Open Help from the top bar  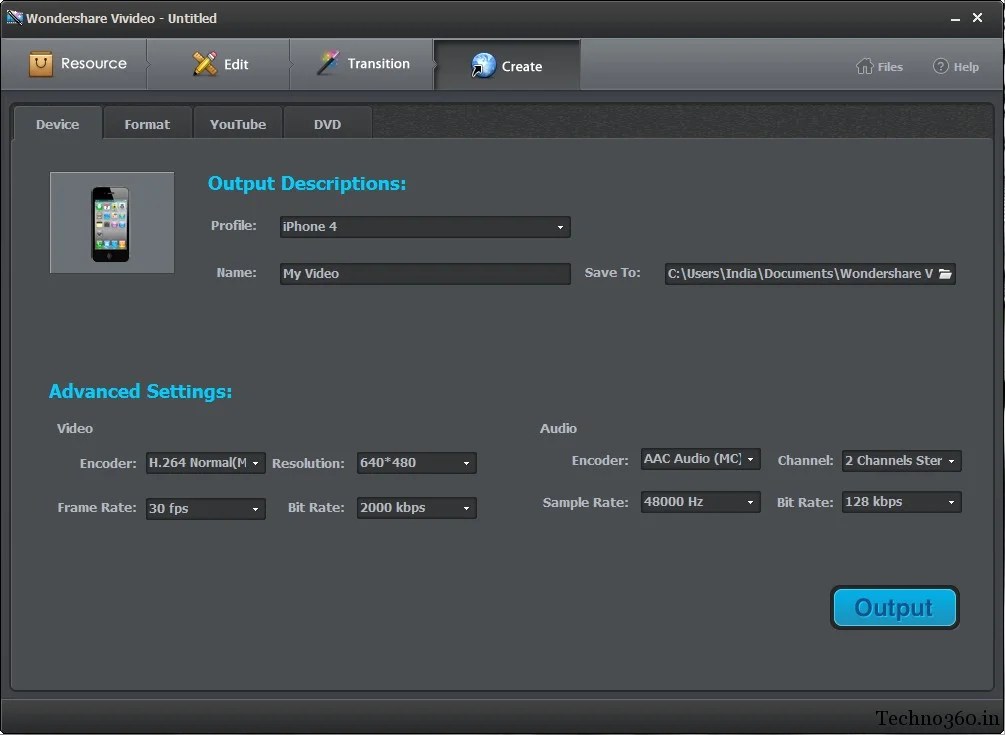(x=956, y=67)
